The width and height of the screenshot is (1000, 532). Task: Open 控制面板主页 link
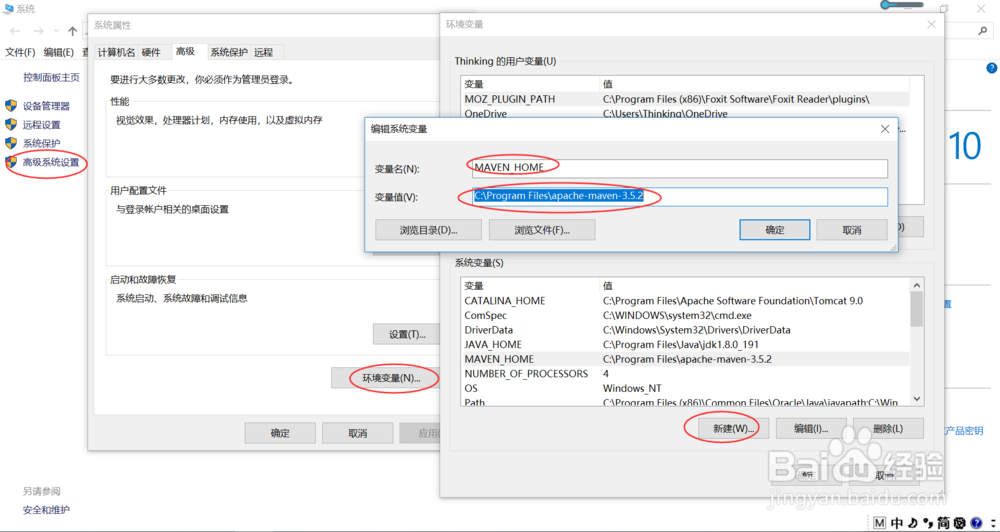[x=52, y=77]
